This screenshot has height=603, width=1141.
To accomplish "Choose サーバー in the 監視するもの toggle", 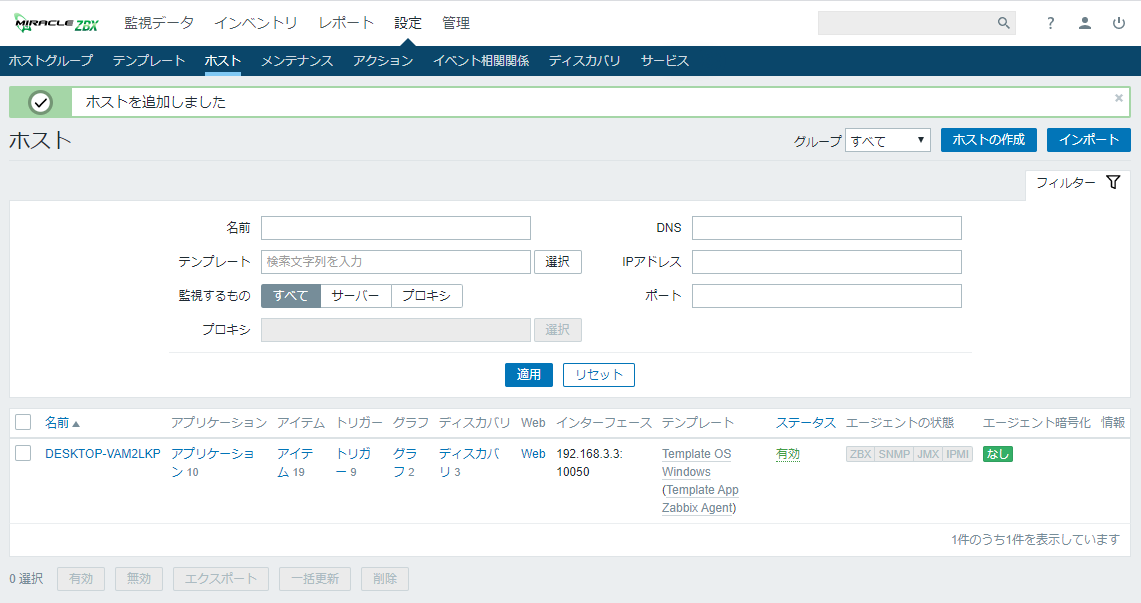I will pyautogui.click(x=355, y=296).
